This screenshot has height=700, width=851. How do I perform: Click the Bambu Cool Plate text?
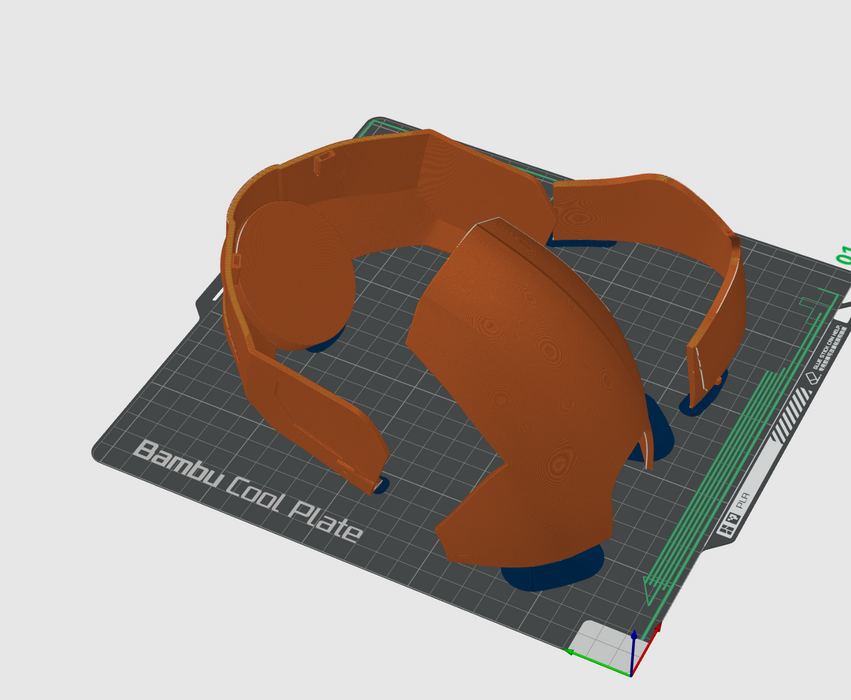click(x=247, y=491)
